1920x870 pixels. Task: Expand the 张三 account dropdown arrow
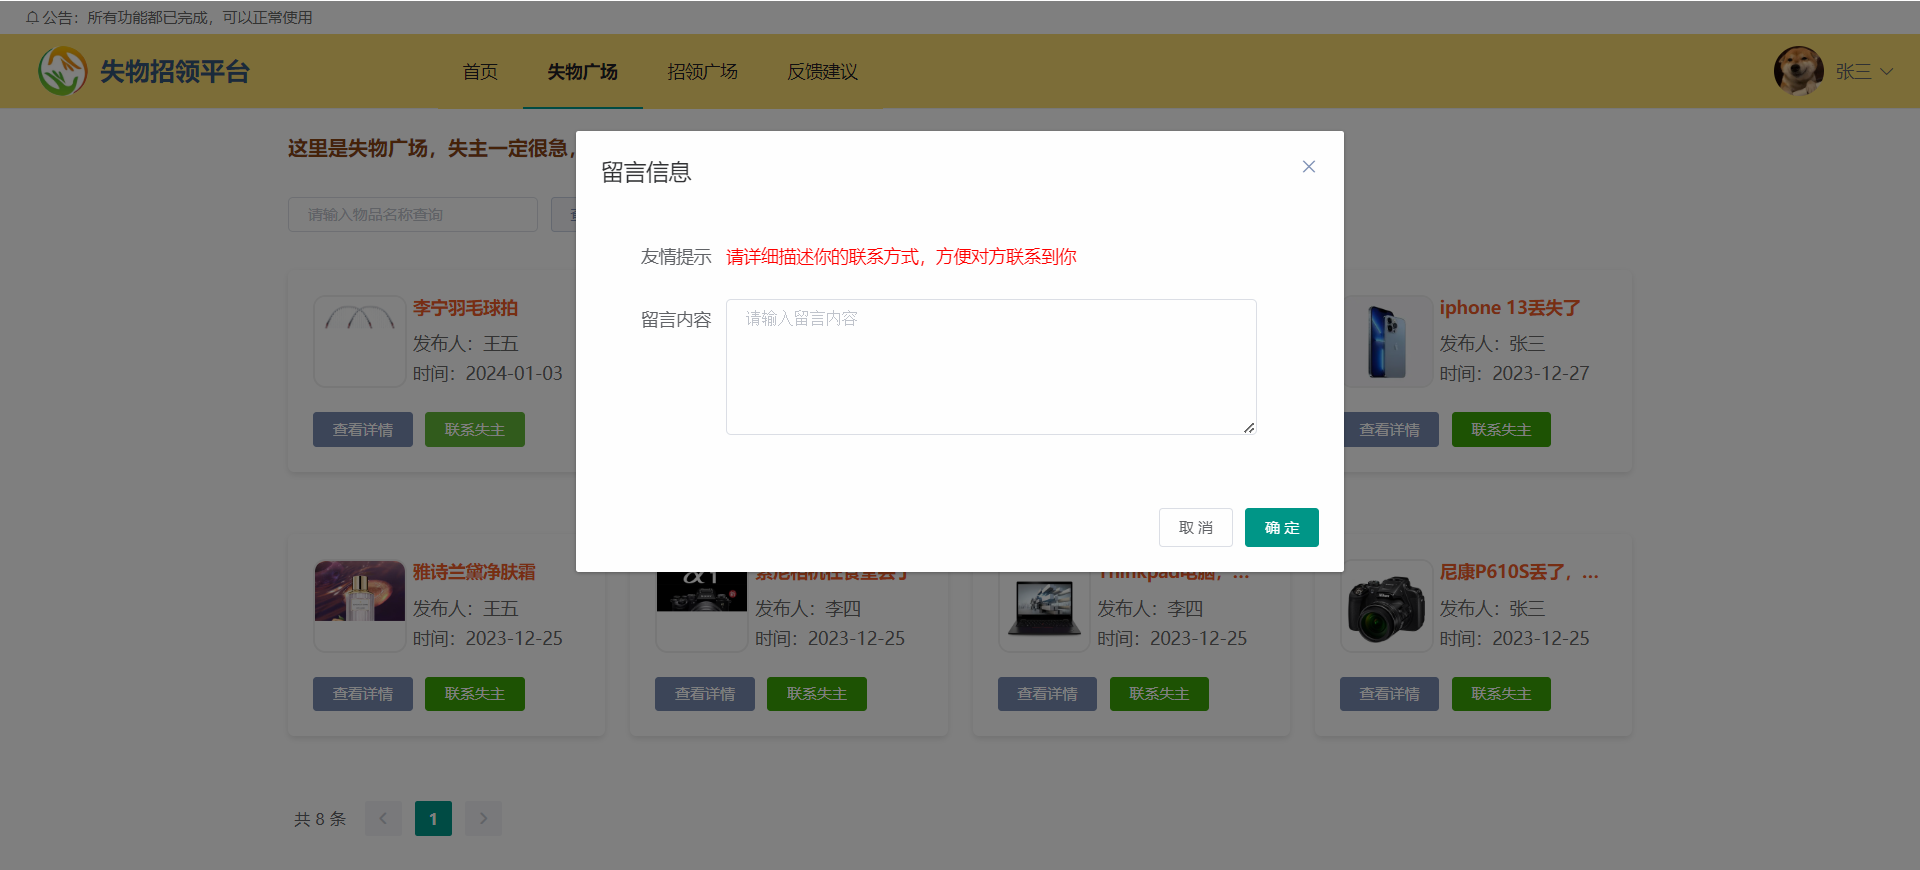[1886, 72]
